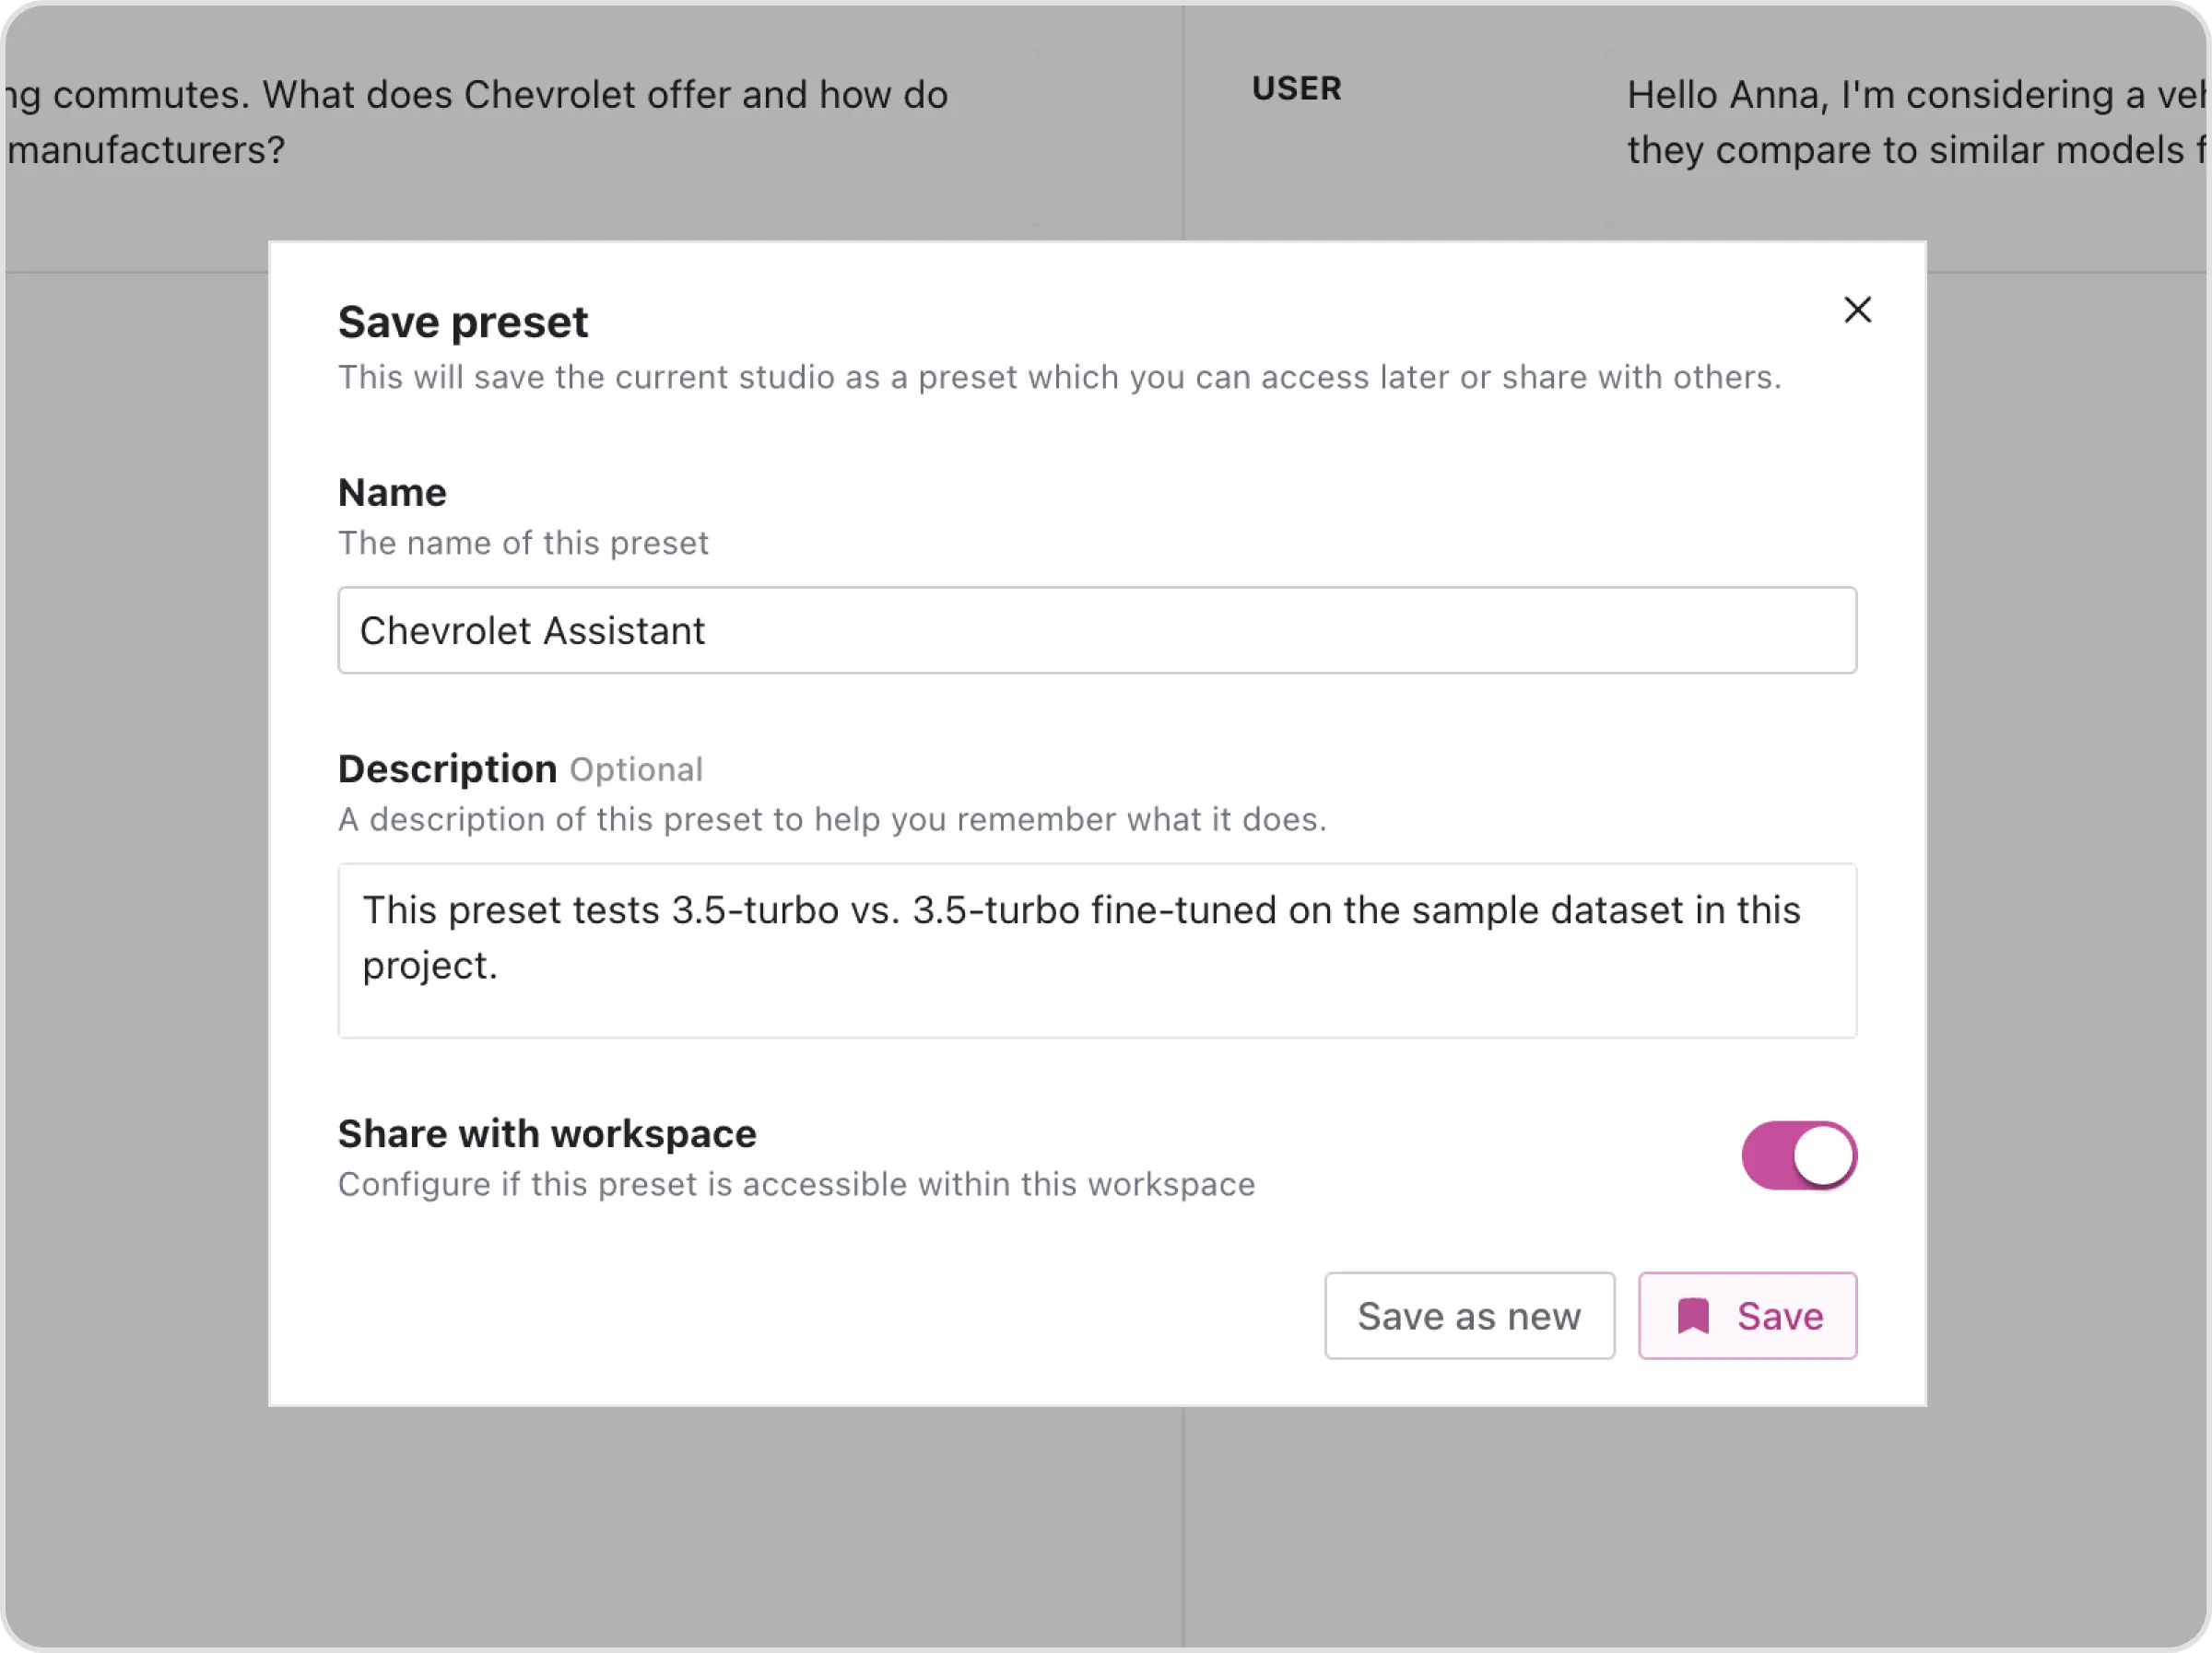Image resolution: width=2212 pixels, height=1653 pixels.
Task: Close the Save preset dialog
Action: click(1857, 310)
